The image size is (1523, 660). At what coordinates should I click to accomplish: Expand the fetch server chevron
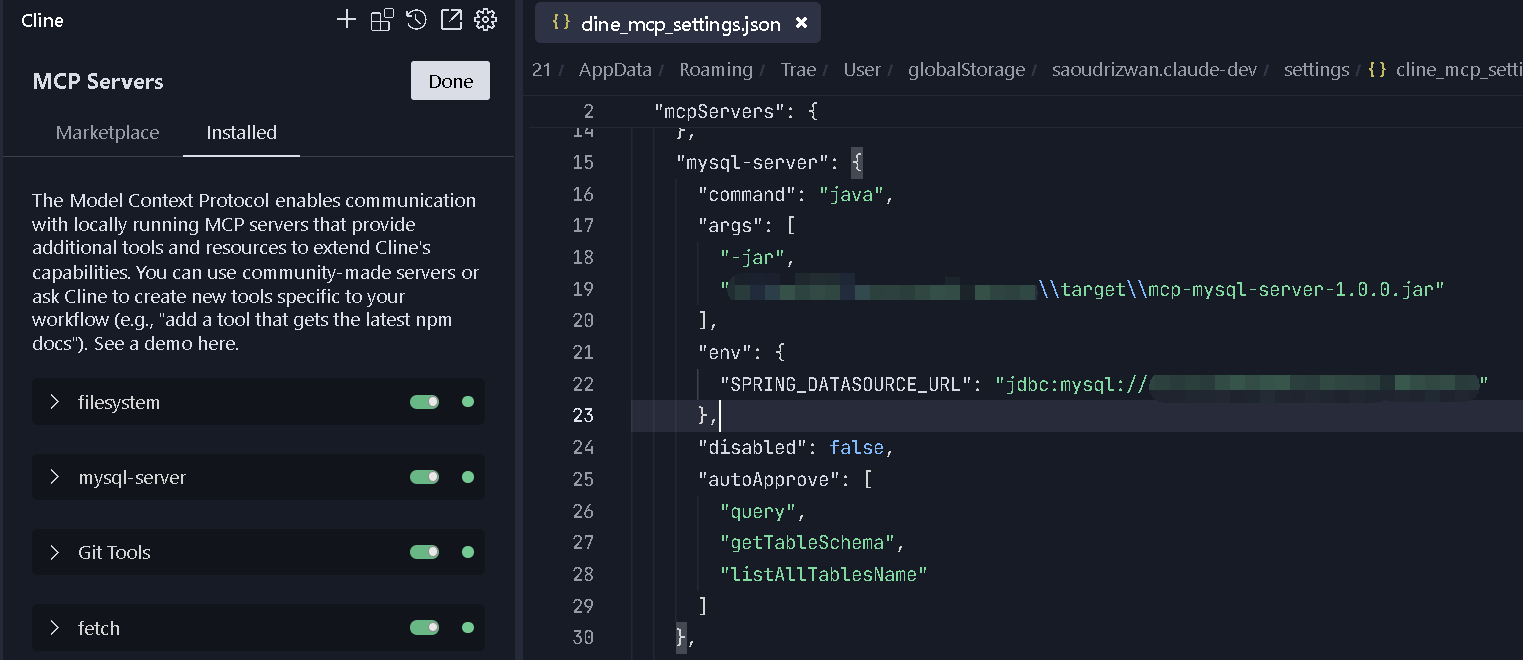(x=55, y=628)
